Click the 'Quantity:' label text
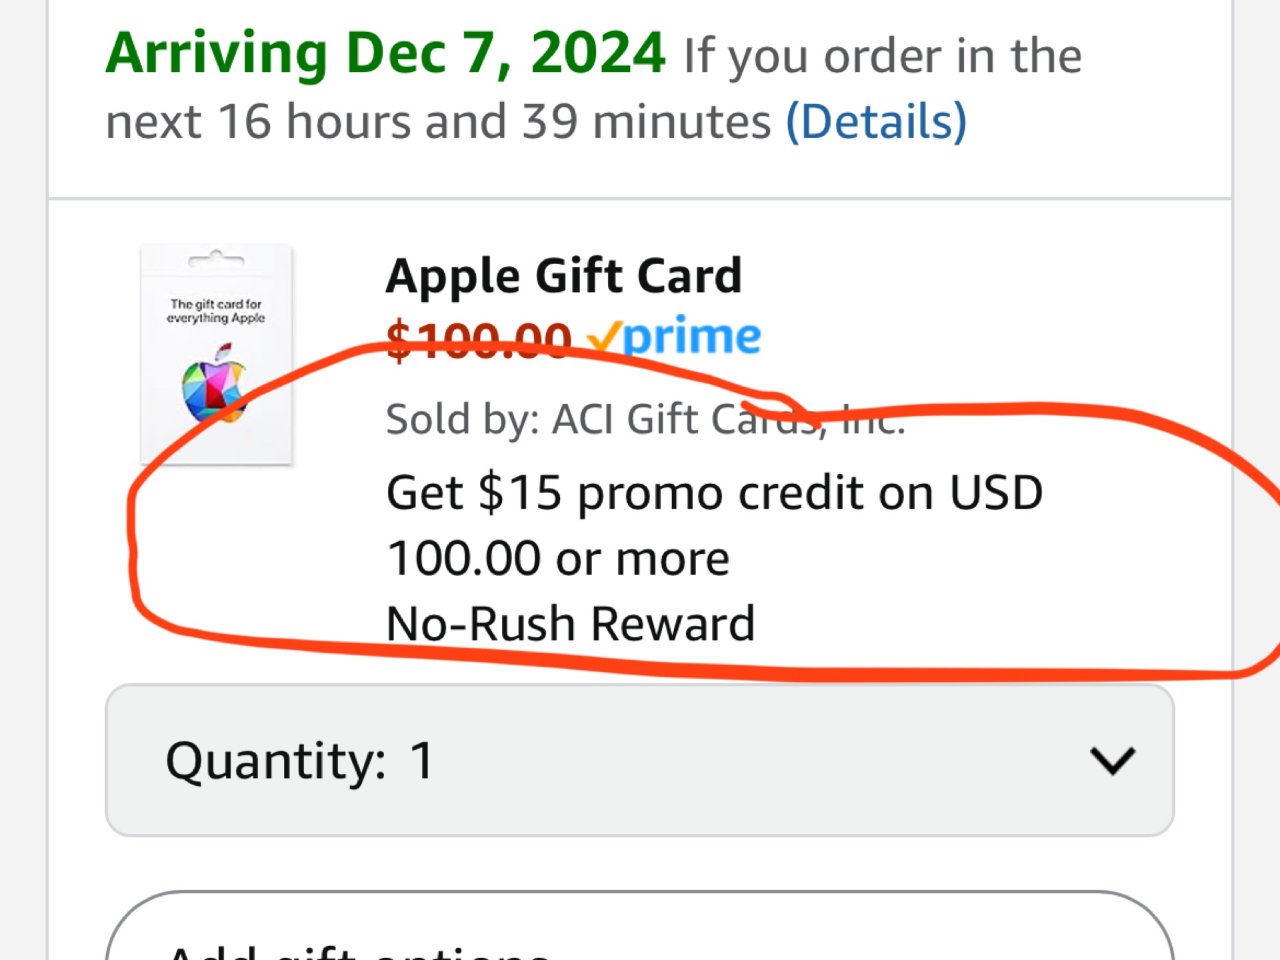 coord(275,761)
